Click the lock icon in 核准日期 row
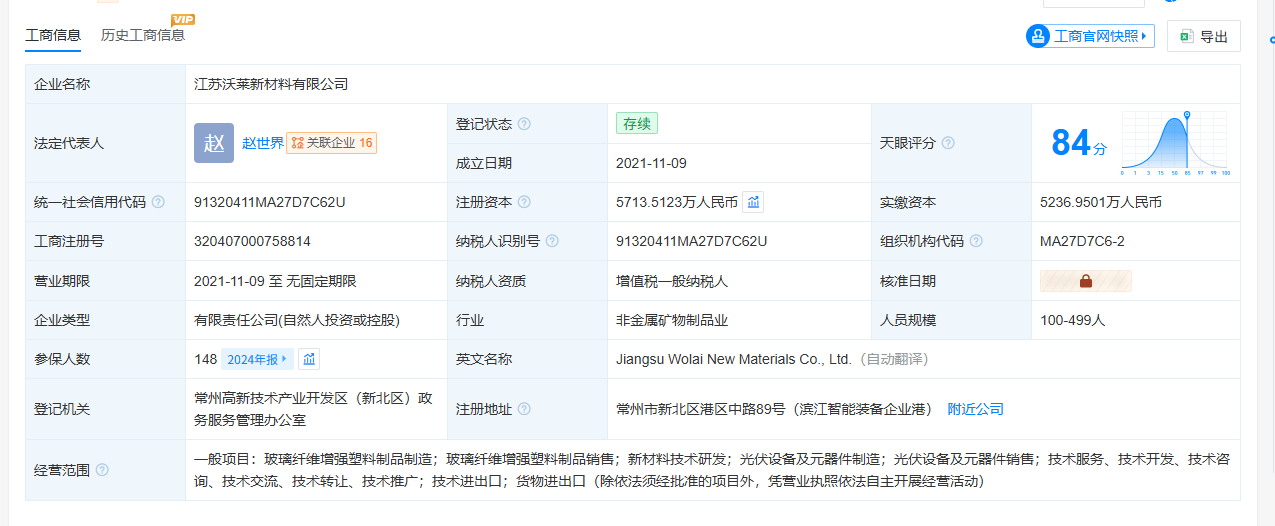Image resolution: width=1275 pixels, height=526 pixels. [1086, 281]
